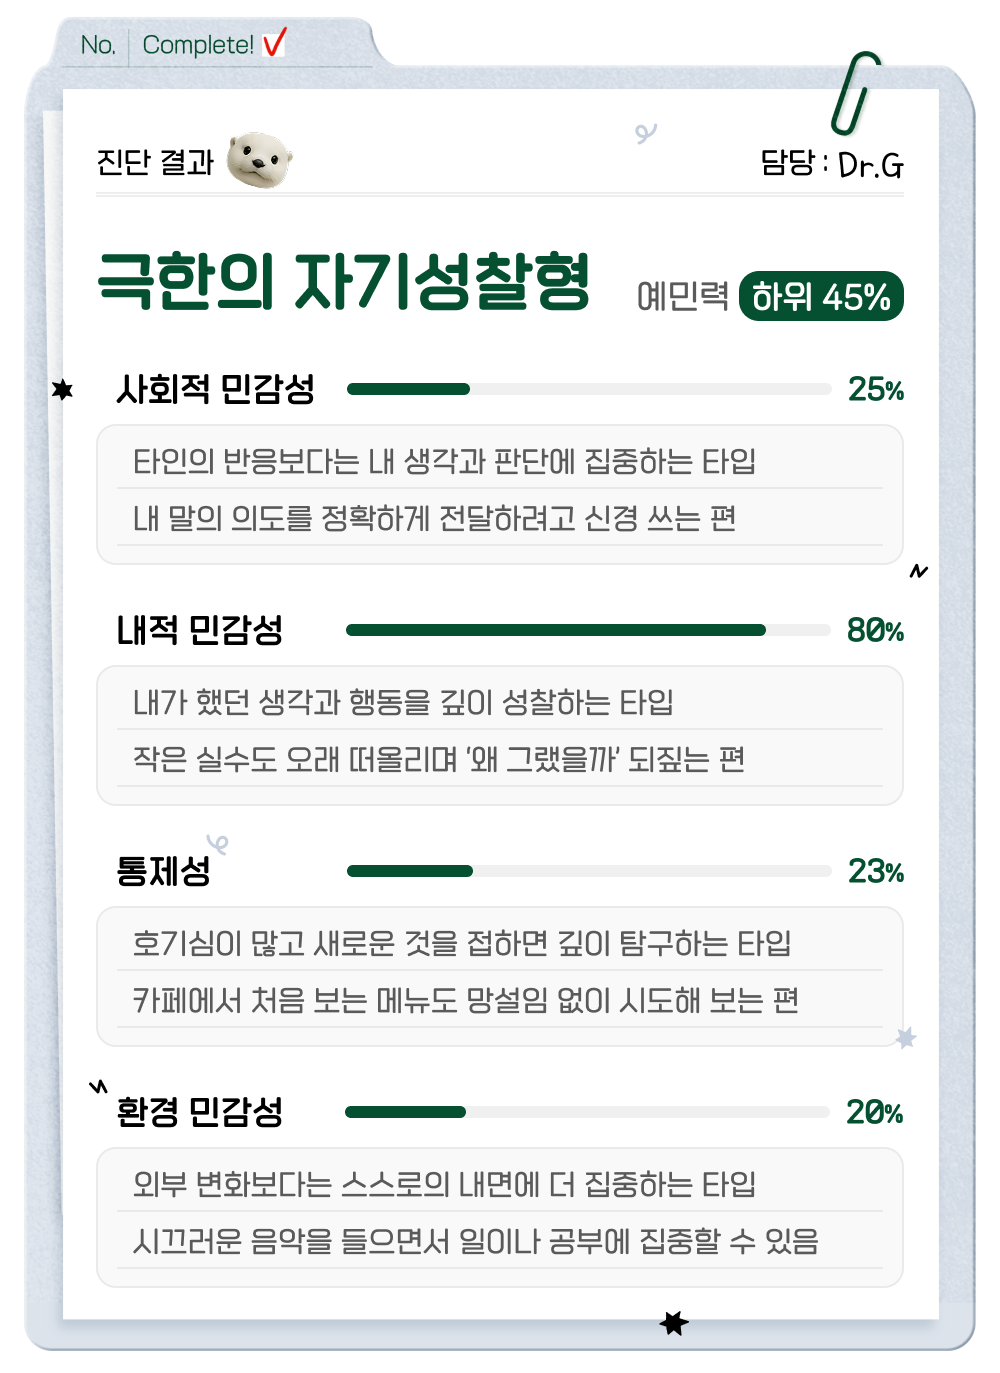This screenshot has height=1373, width=1000.
Task: Click the black star beside 사회적 민감성
Action: click(63, 389)
